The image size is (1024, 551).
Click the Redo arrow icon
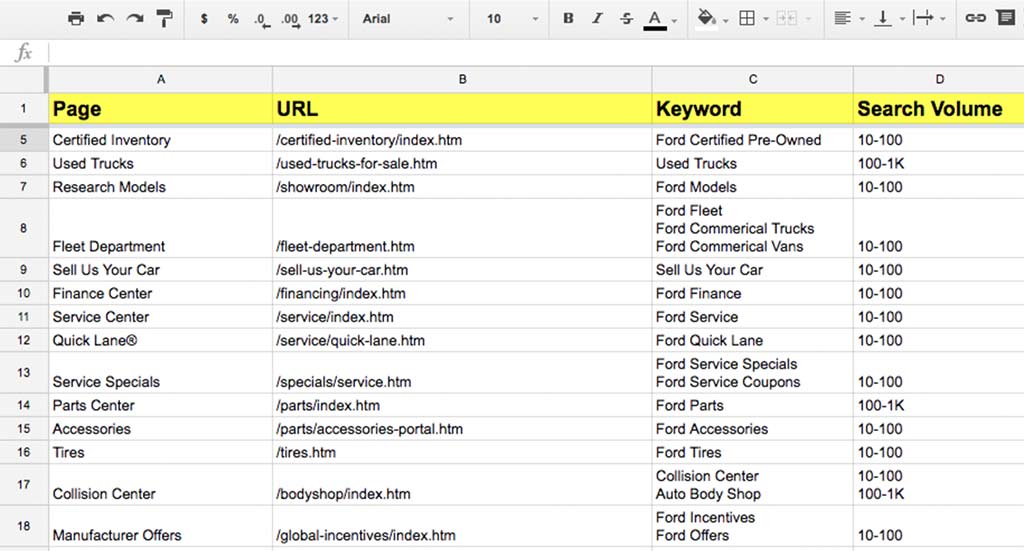[x=135, y=19]
